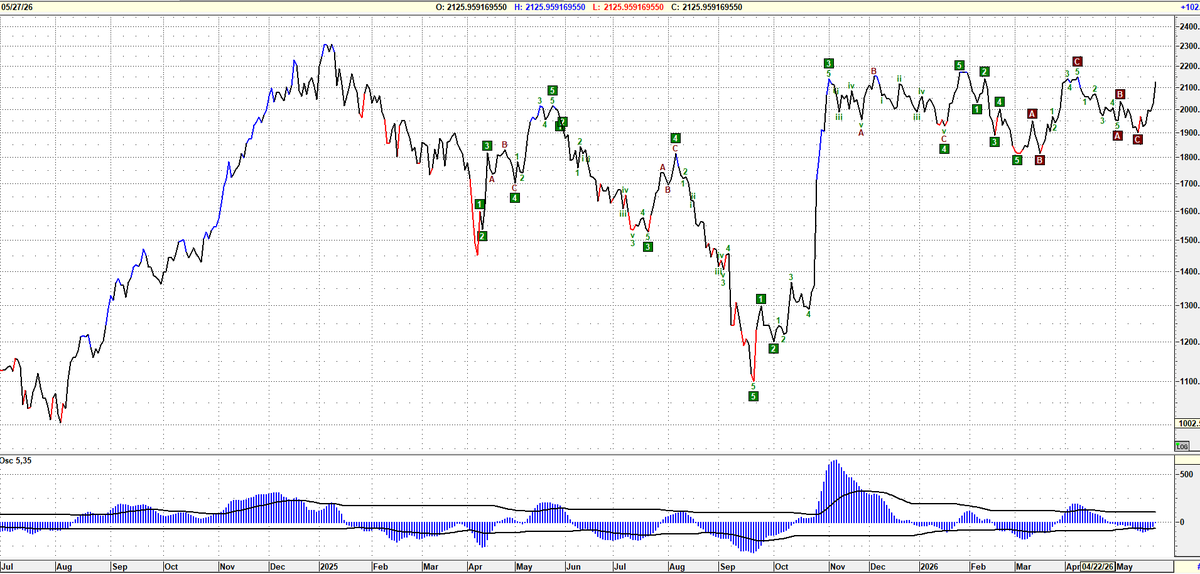1200x574 pixels.
Task: Select boxed wave 3 label above November 2025 peak
Action: (x=829, y=62)
